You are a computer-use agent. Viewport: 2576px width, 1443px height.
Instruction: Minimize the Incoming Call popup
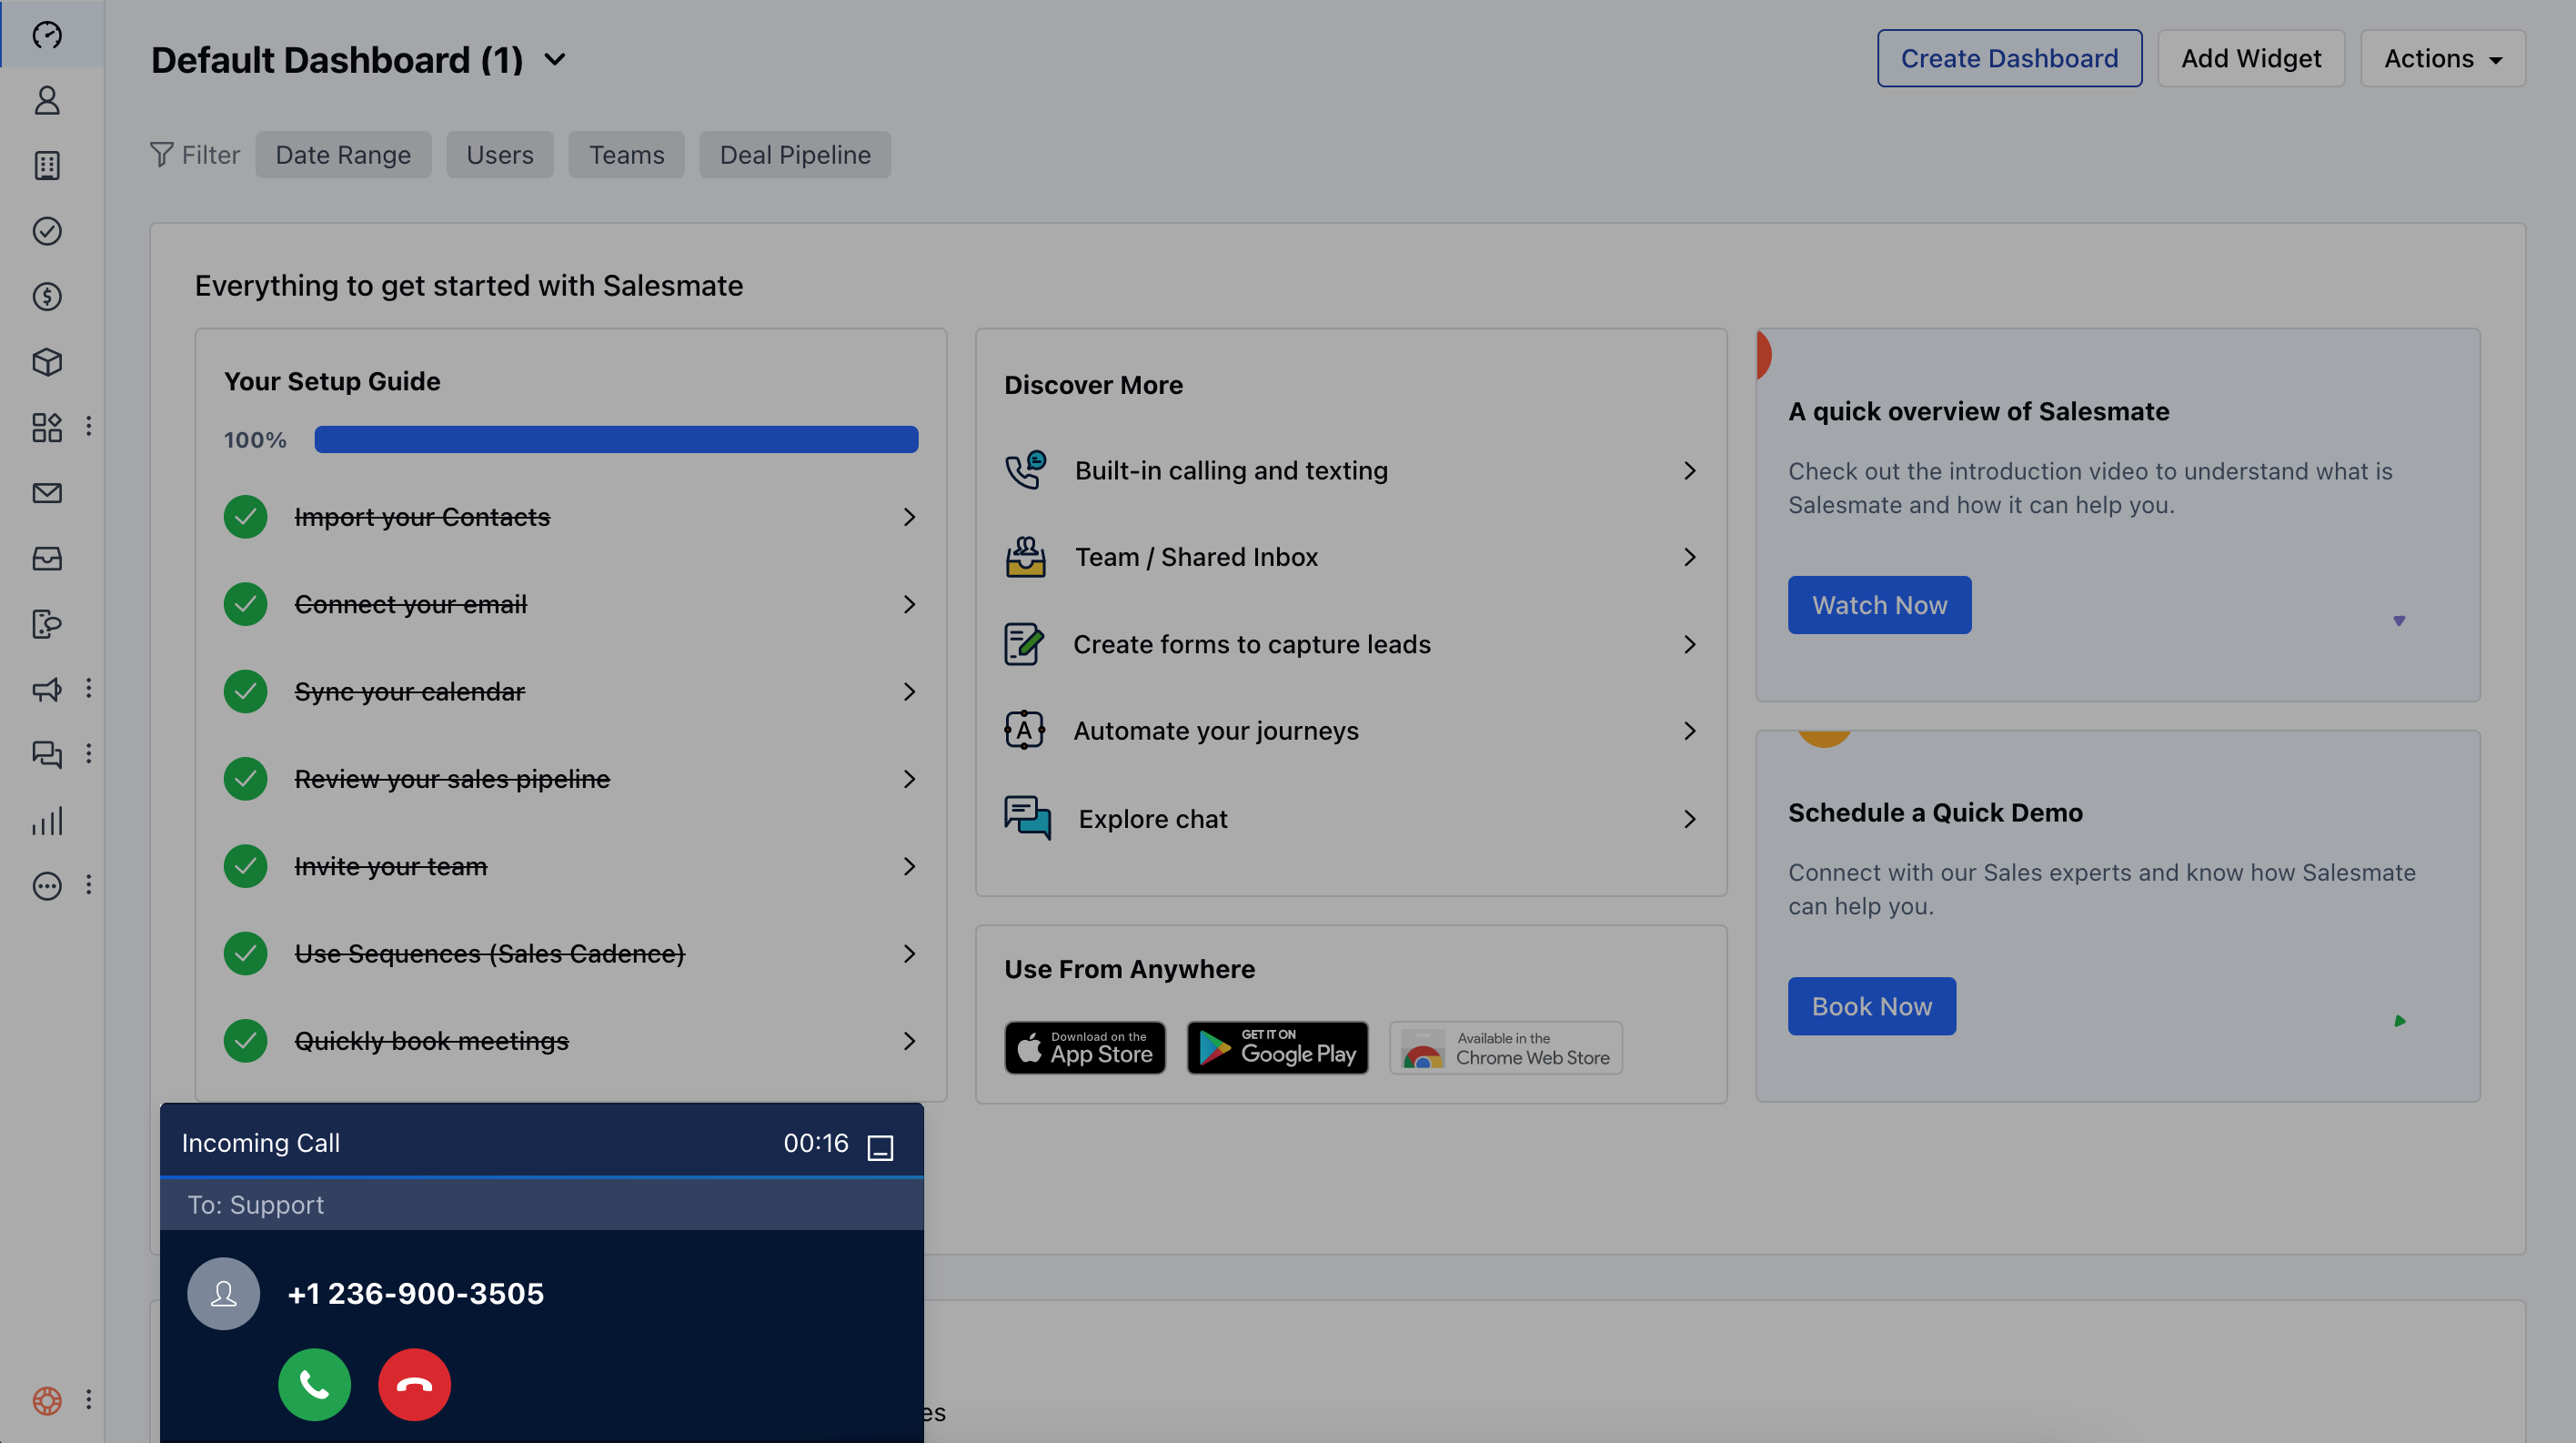point(880,1146)
